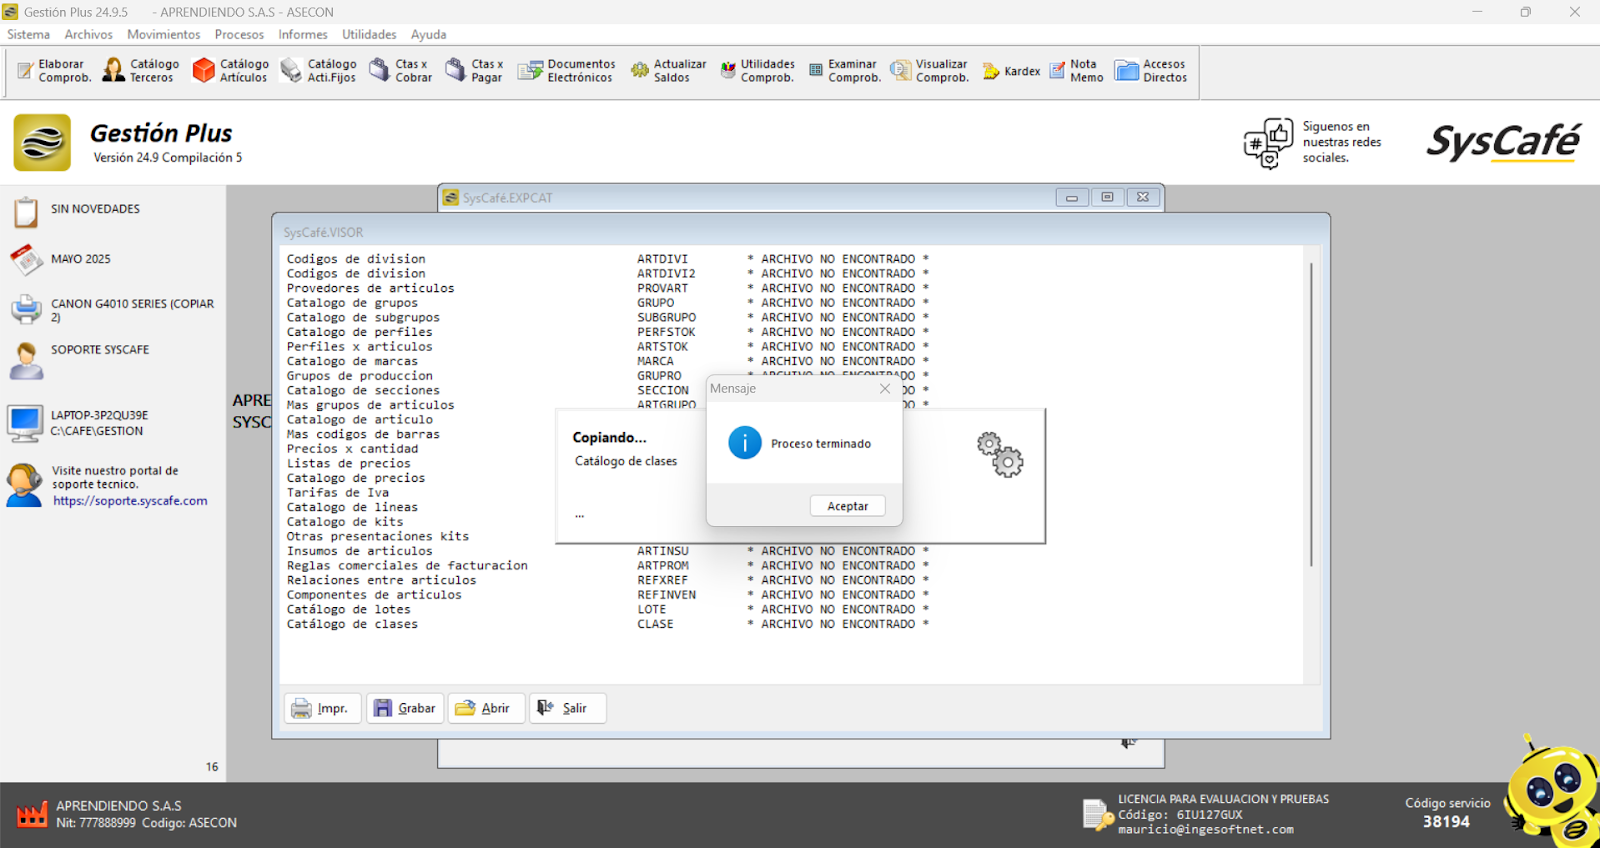Click the Impr. print button
The width and height of the screenshot is (1600, 848).
point(322,708)
